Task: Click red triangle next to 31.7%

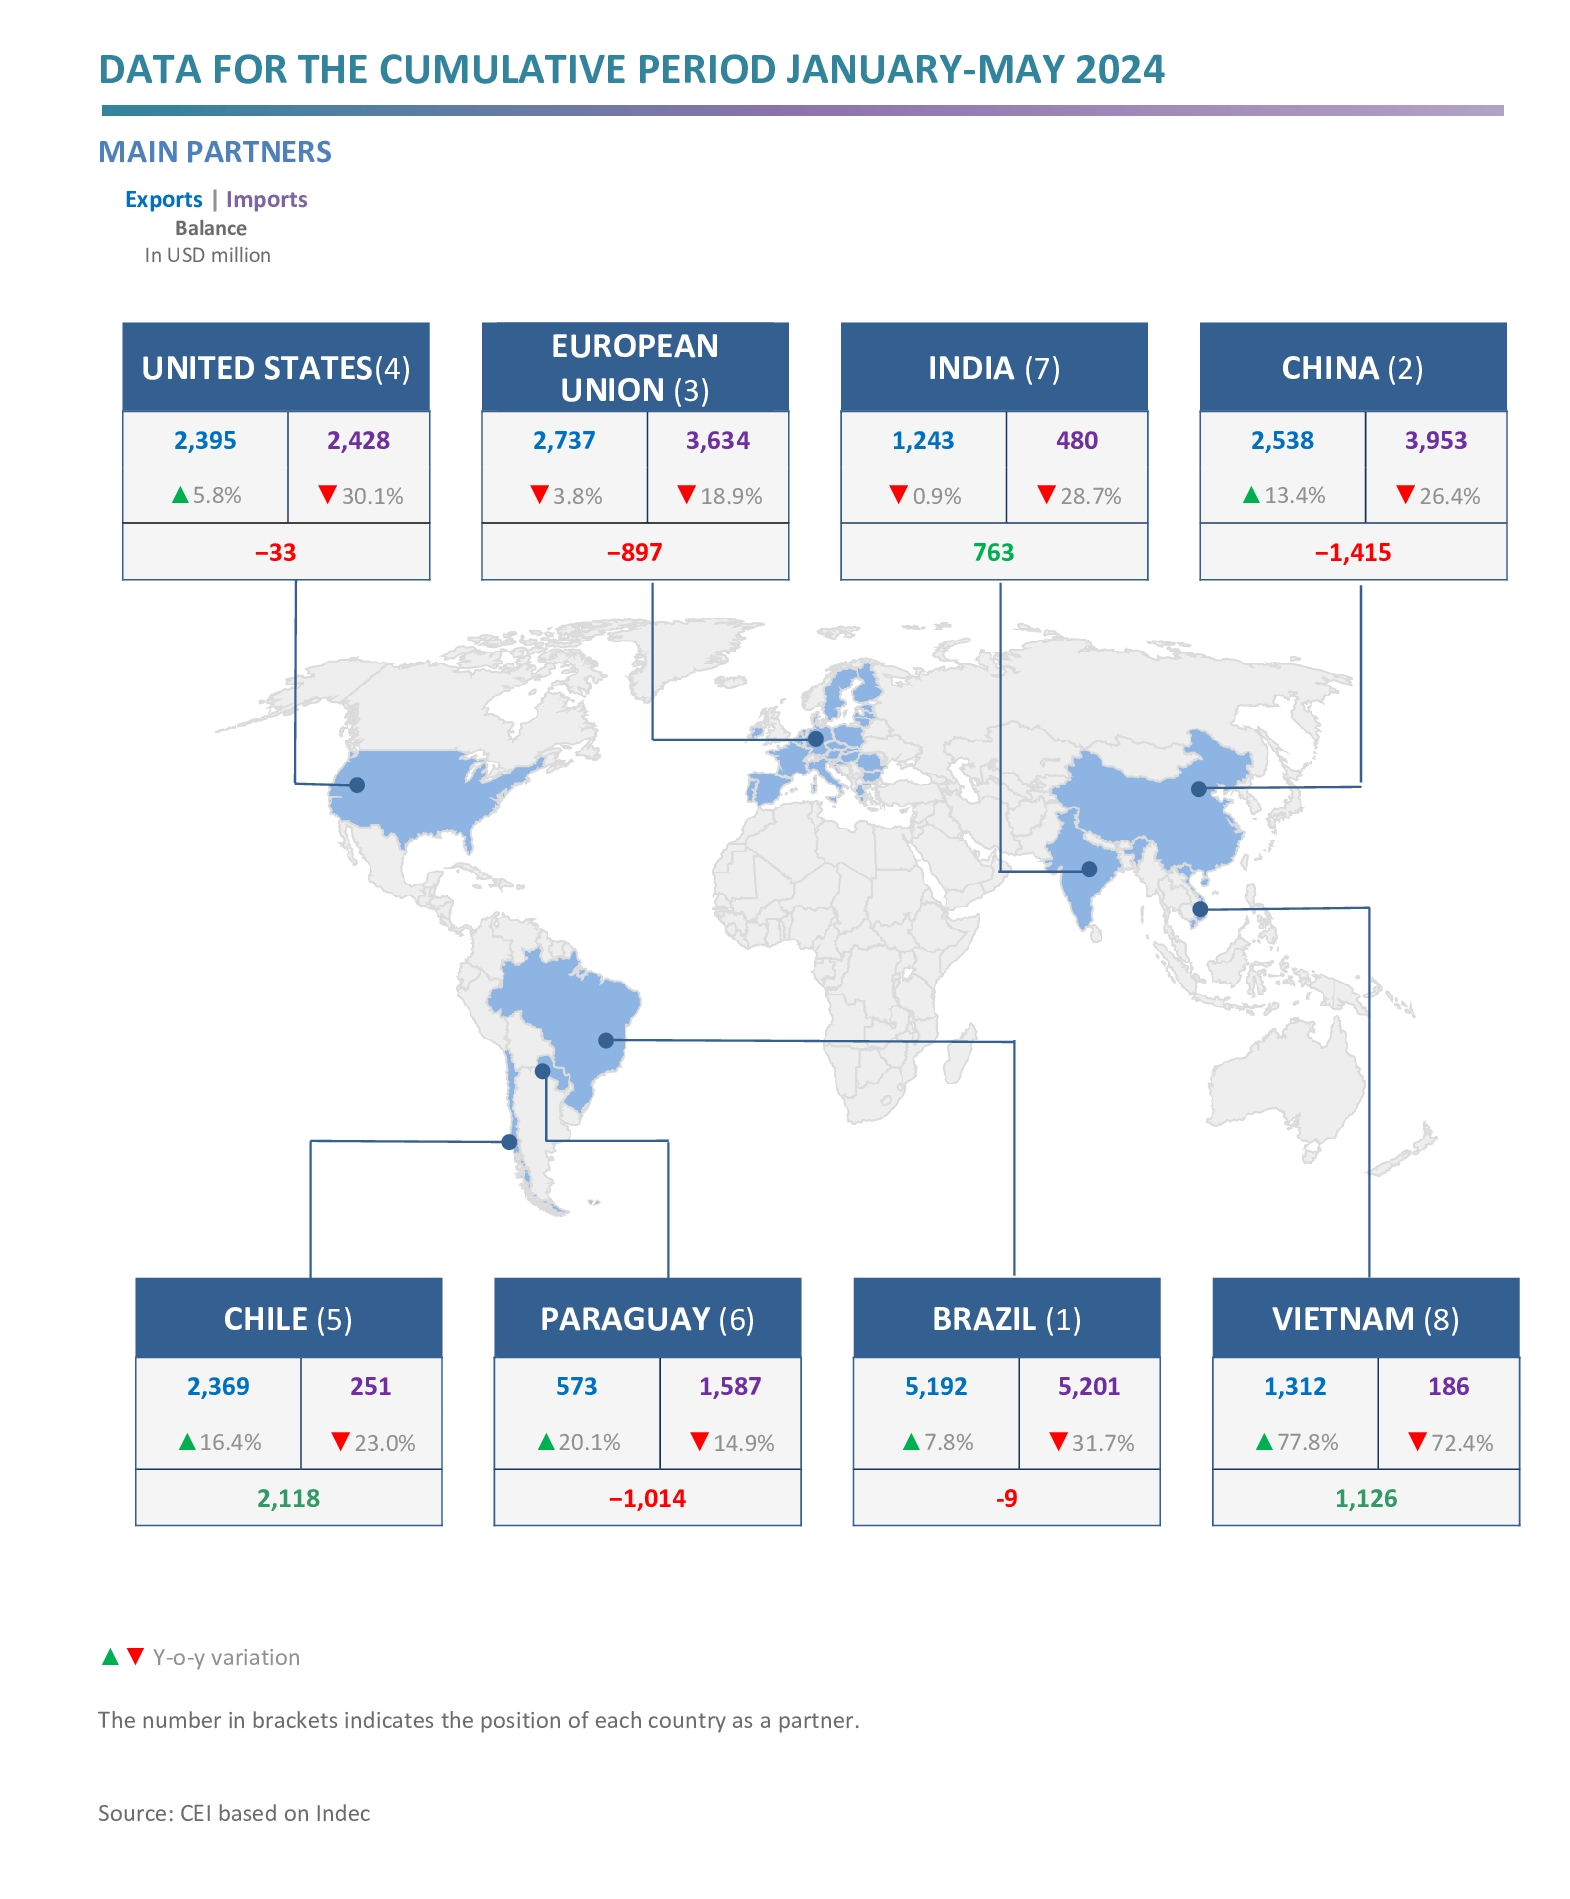Action: 1058,1441
